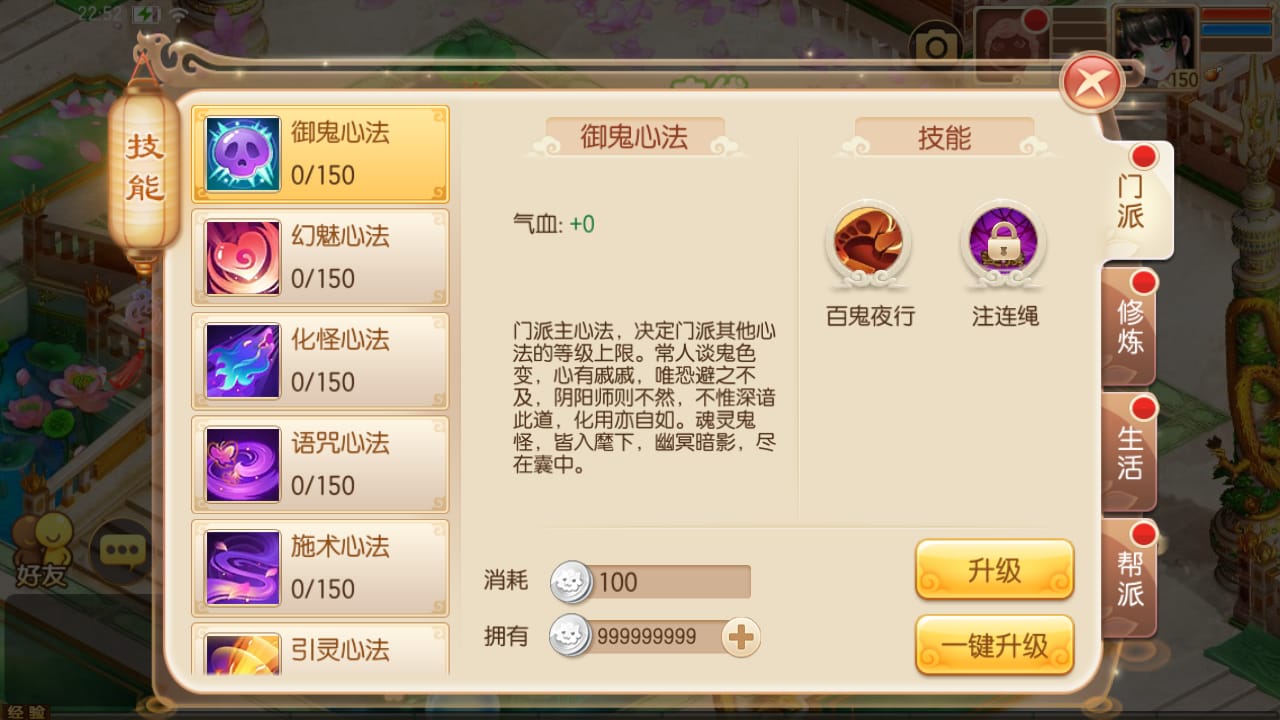Open the 生活 tab
This screenshot has height=720, width=1280.
pyautogui.click(x=1130, y=453)
